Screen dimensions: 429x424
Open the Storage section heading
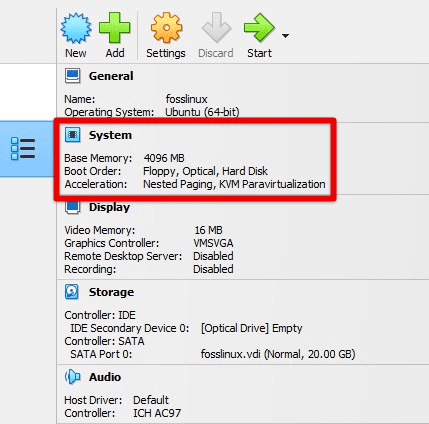pyautogui.click(x=111, y=292)
